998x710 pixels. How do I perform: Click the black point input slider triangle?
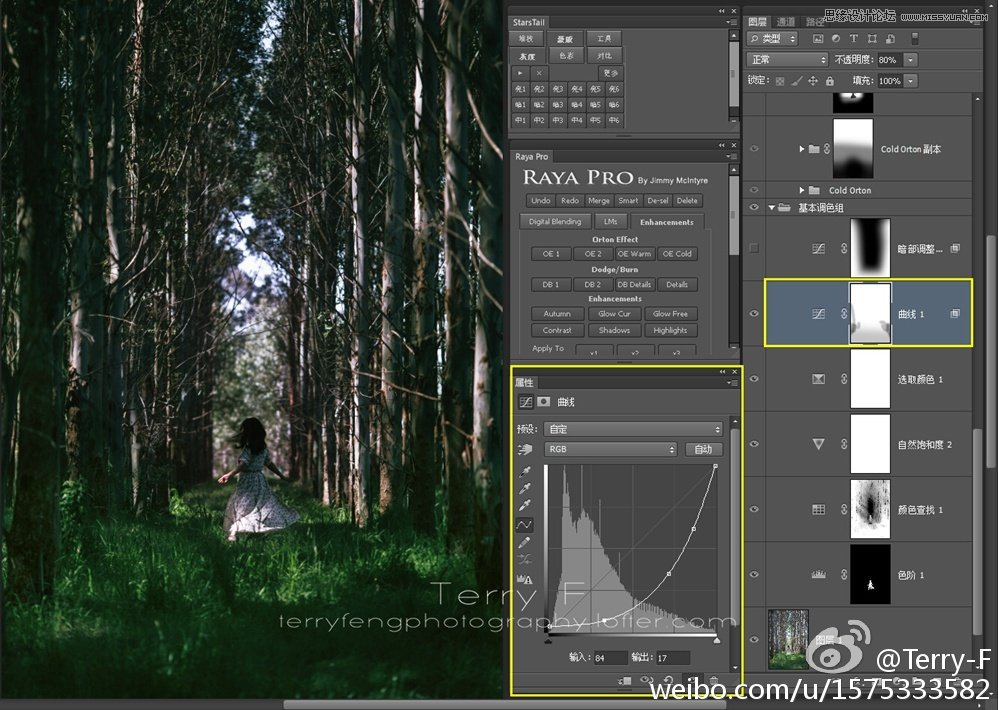click(548, 640)
